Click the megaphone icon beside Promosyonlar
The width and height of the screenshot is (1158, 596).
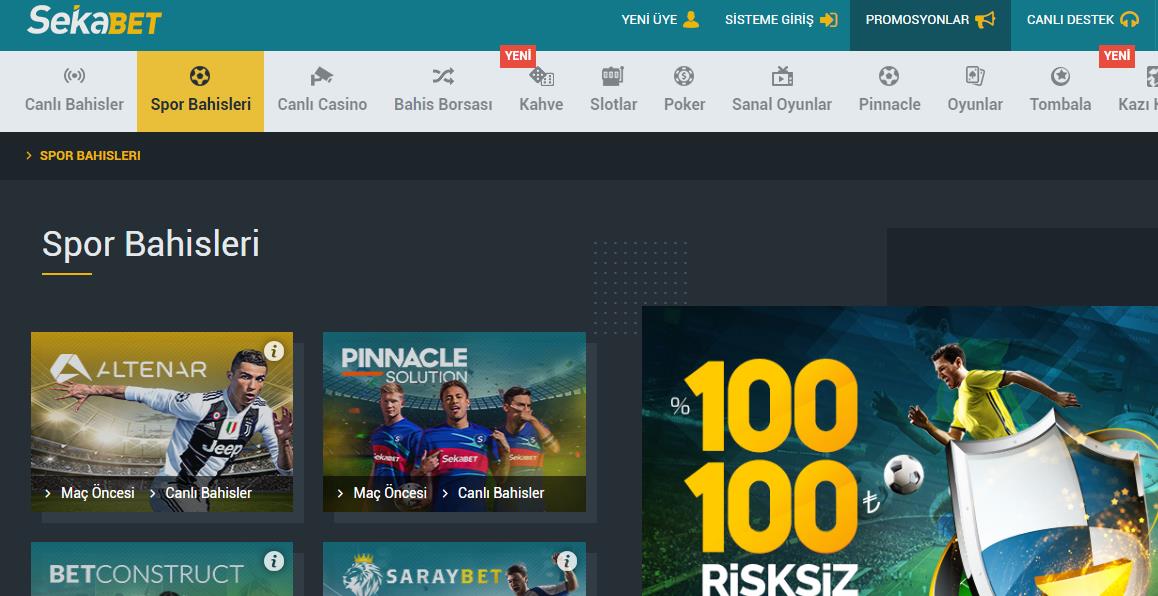[x=985, y=20]
